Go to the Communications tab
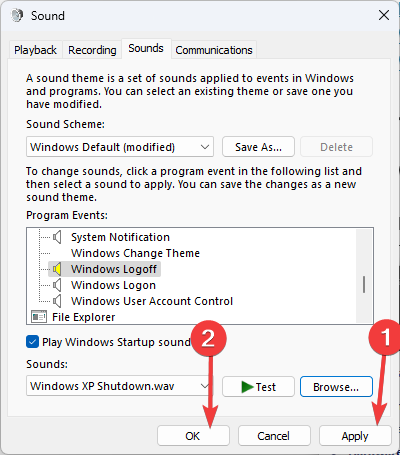Screen dimensions: 400x455 coord(214,50)
